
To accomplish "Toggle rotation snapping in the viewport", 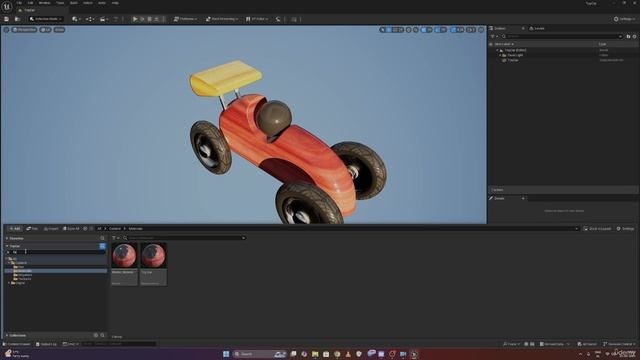I will click(x=437, y=30).
